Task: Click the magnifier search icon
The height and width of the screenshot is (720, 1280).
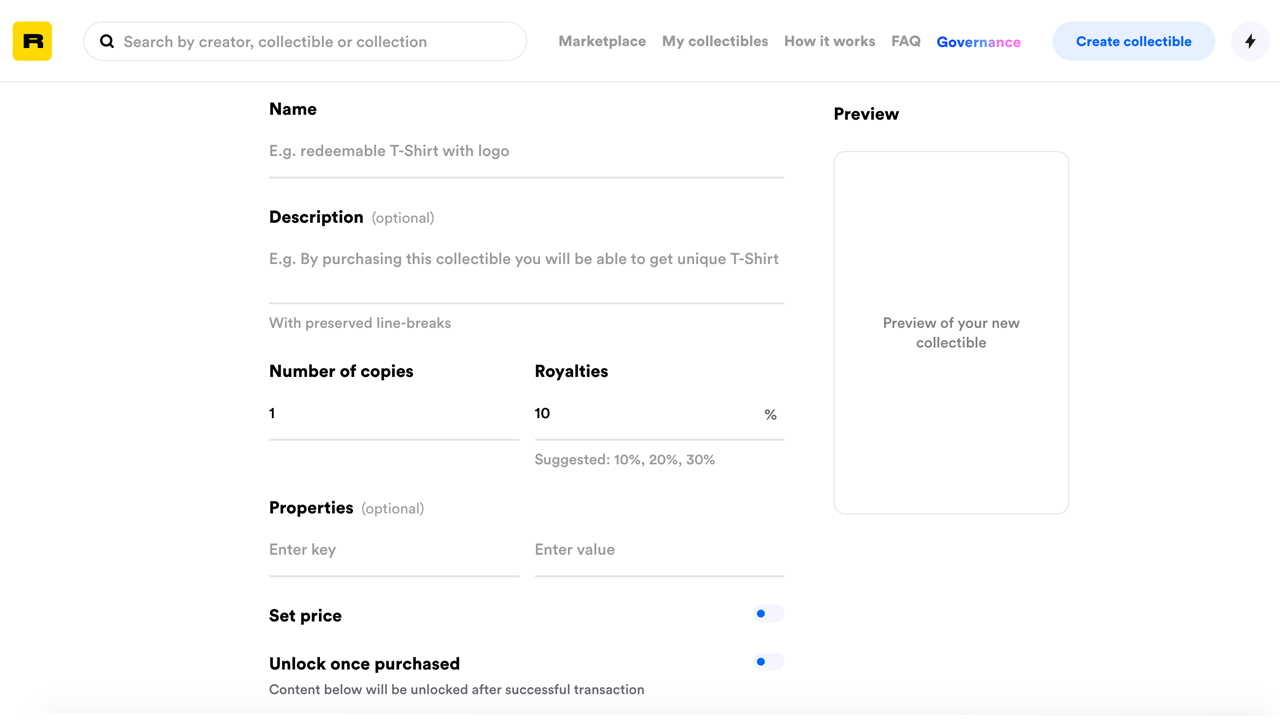Action: [x=107, y=41]
